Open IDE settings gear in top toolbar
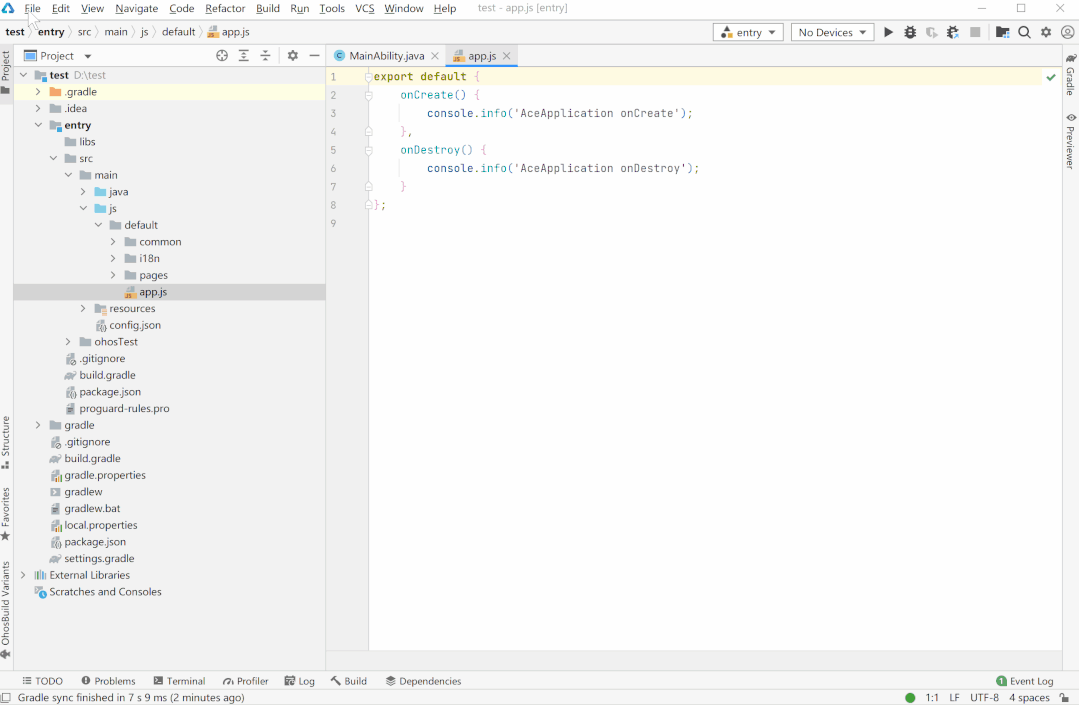 [1046, 32]
